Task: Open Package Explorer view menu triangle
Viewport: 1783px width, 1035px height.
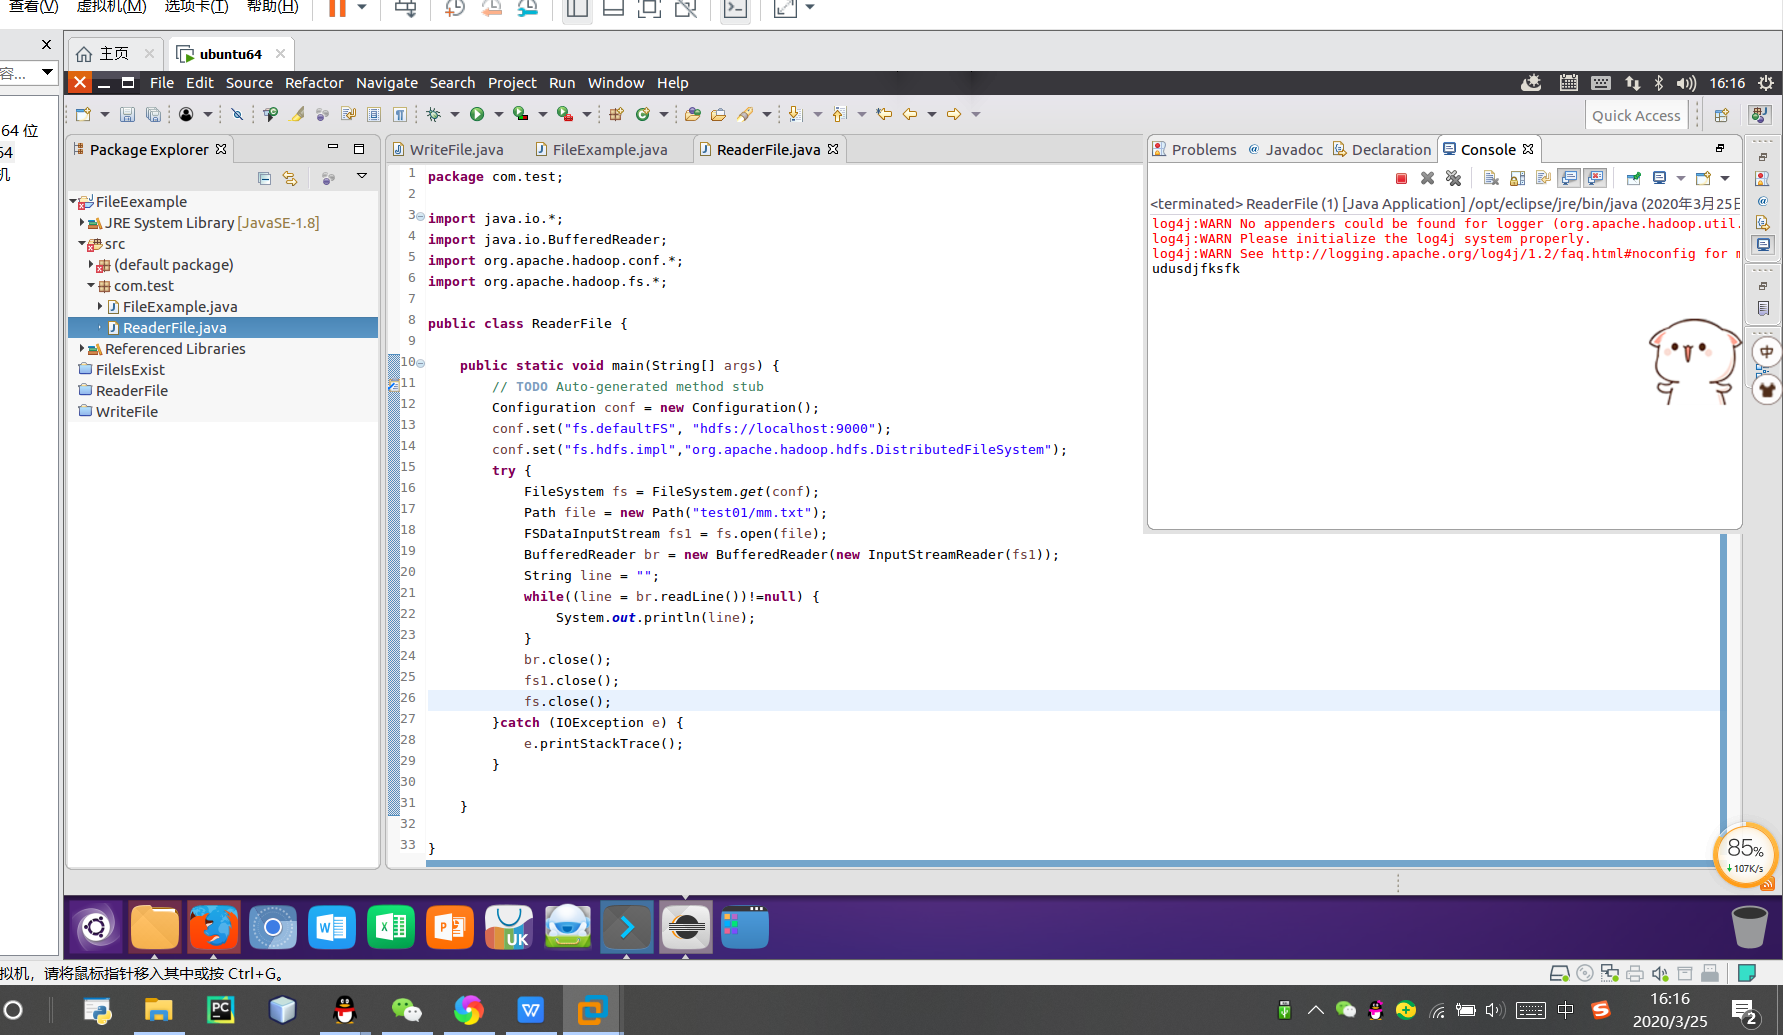Action: point(362,176)
